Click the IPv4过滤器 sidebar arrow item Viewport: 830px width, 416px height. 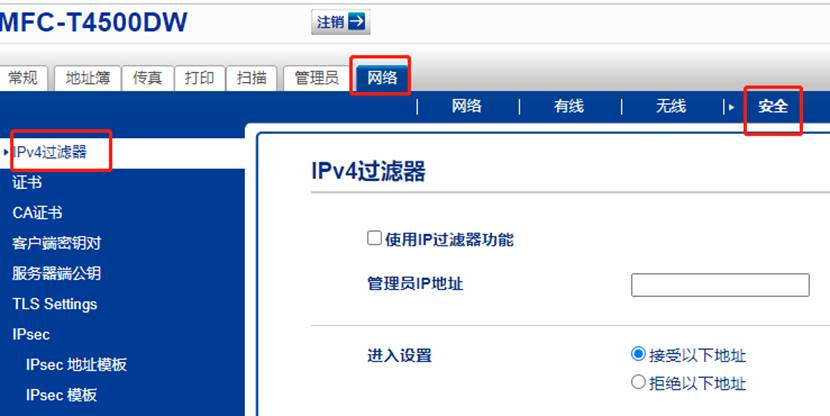[x=50, y=152]
